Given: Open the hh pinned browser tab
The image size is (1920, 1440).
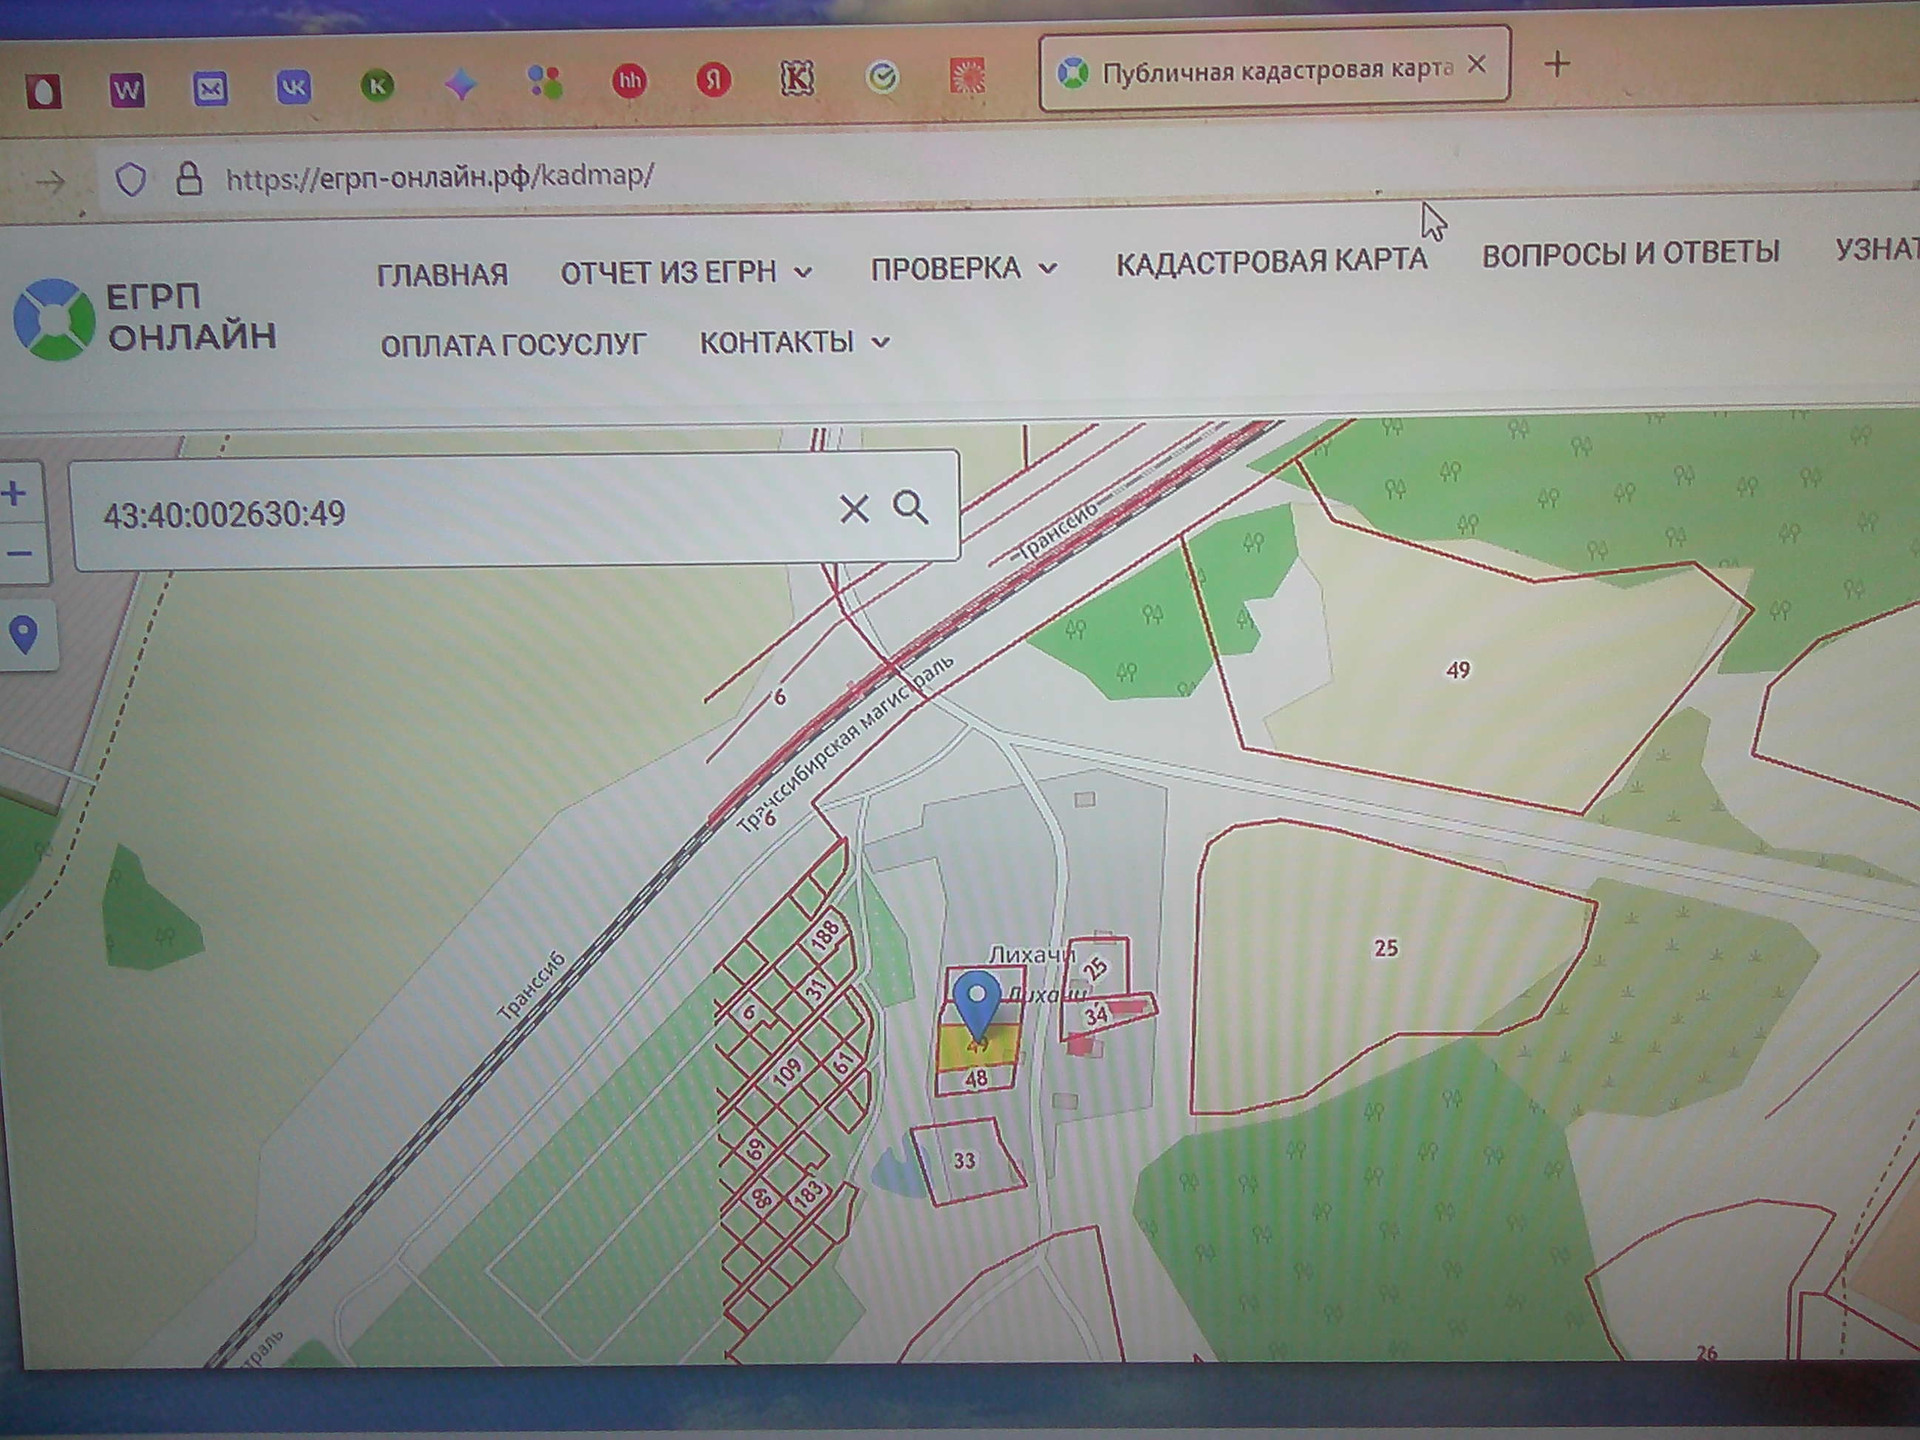Looking at the screenshot, I should (x=629, y=81).
